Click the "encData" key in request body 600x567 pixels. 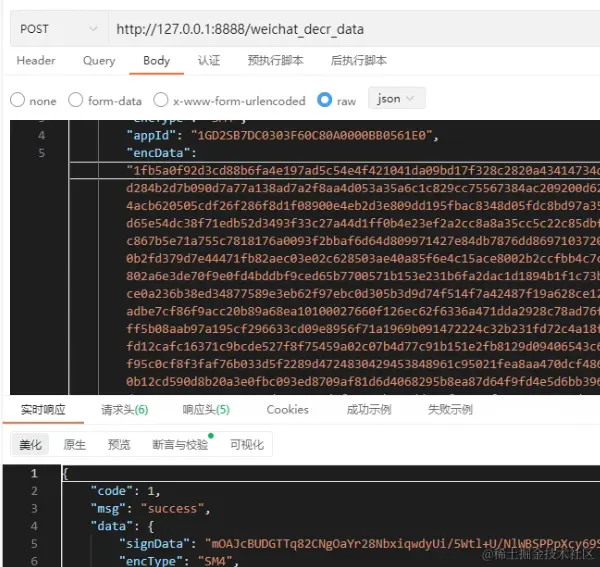(158, 153)
